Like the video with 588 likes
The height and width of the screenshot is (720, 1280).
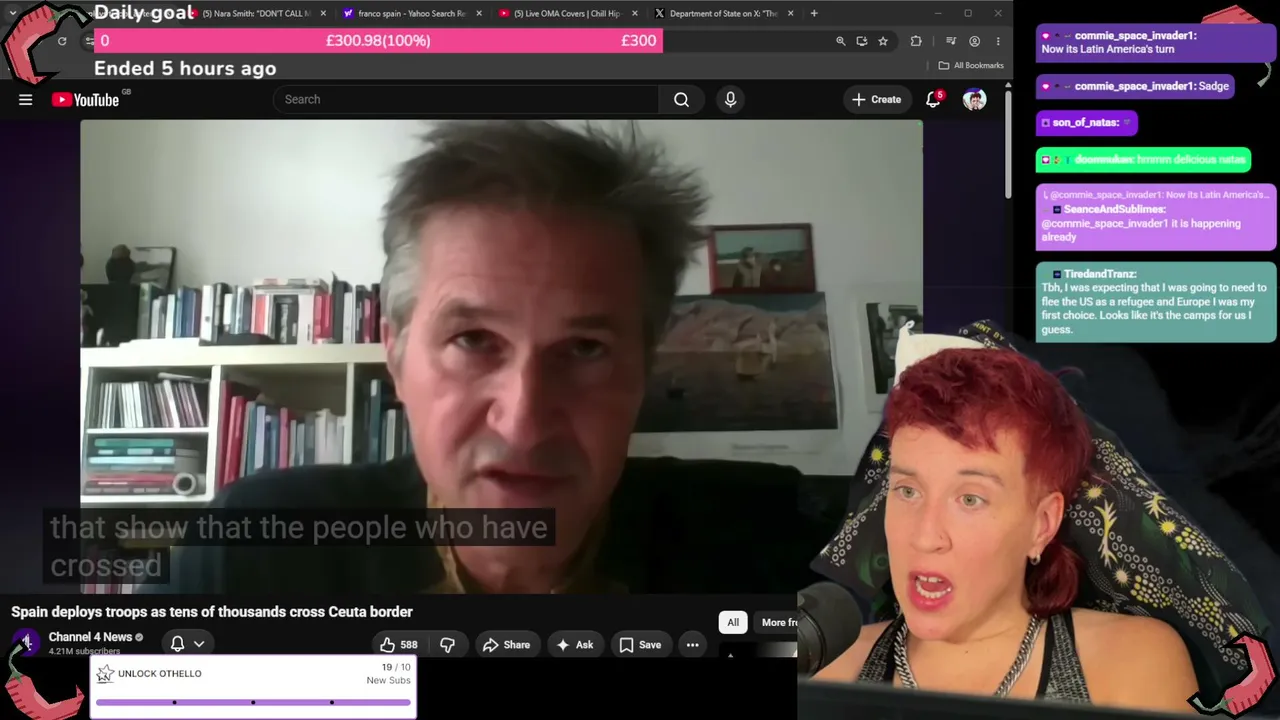[398, 645]
